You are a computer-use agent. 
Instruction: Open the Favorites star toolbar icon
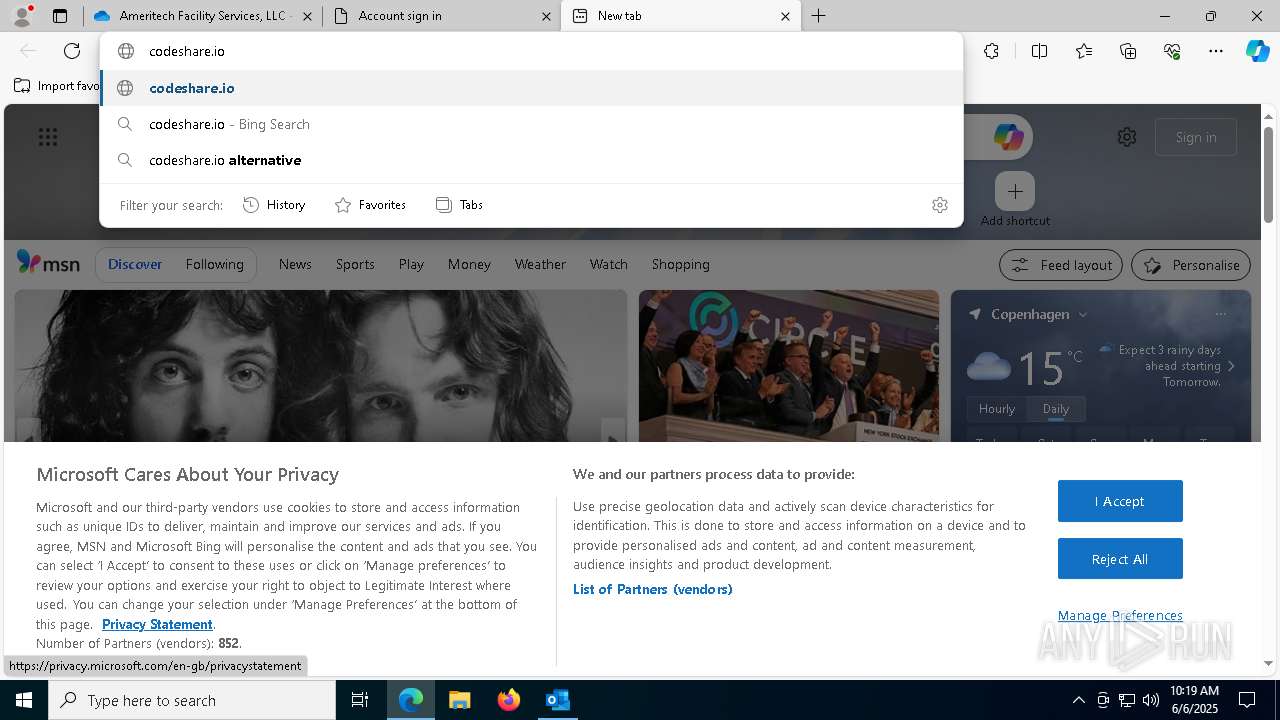(1084, 51)
